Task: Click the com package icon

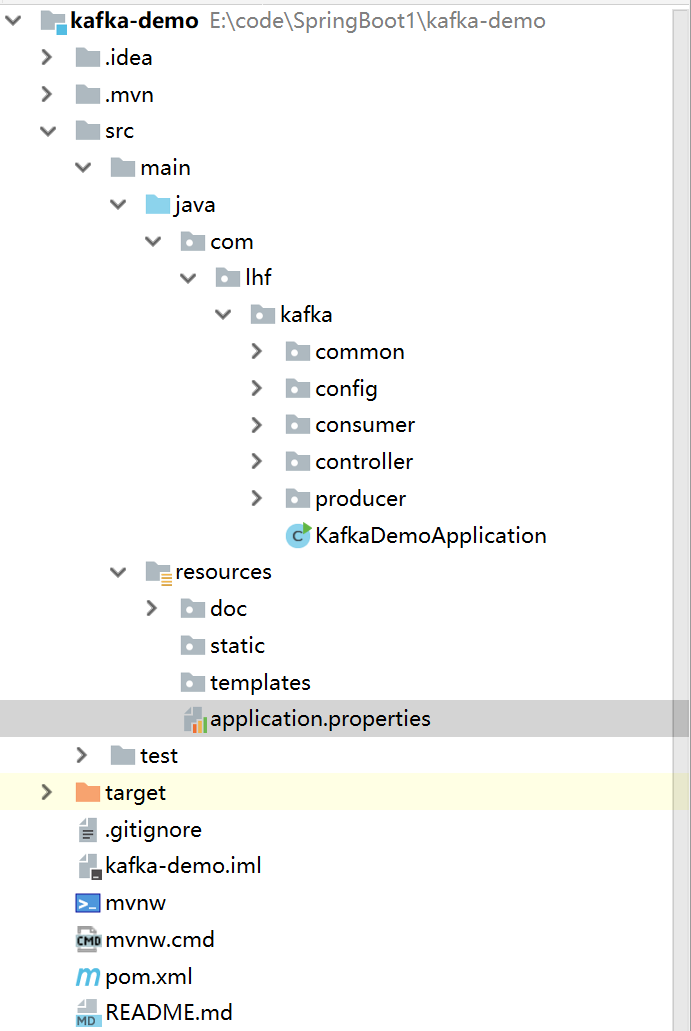Action: click(193, 241)
